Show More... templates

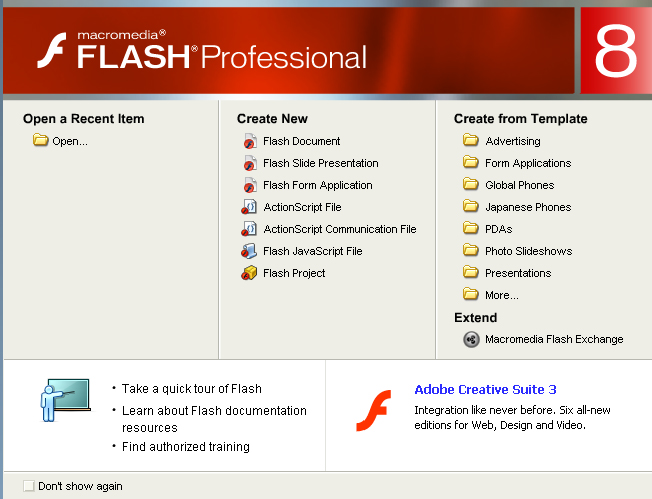coord(502,296)
